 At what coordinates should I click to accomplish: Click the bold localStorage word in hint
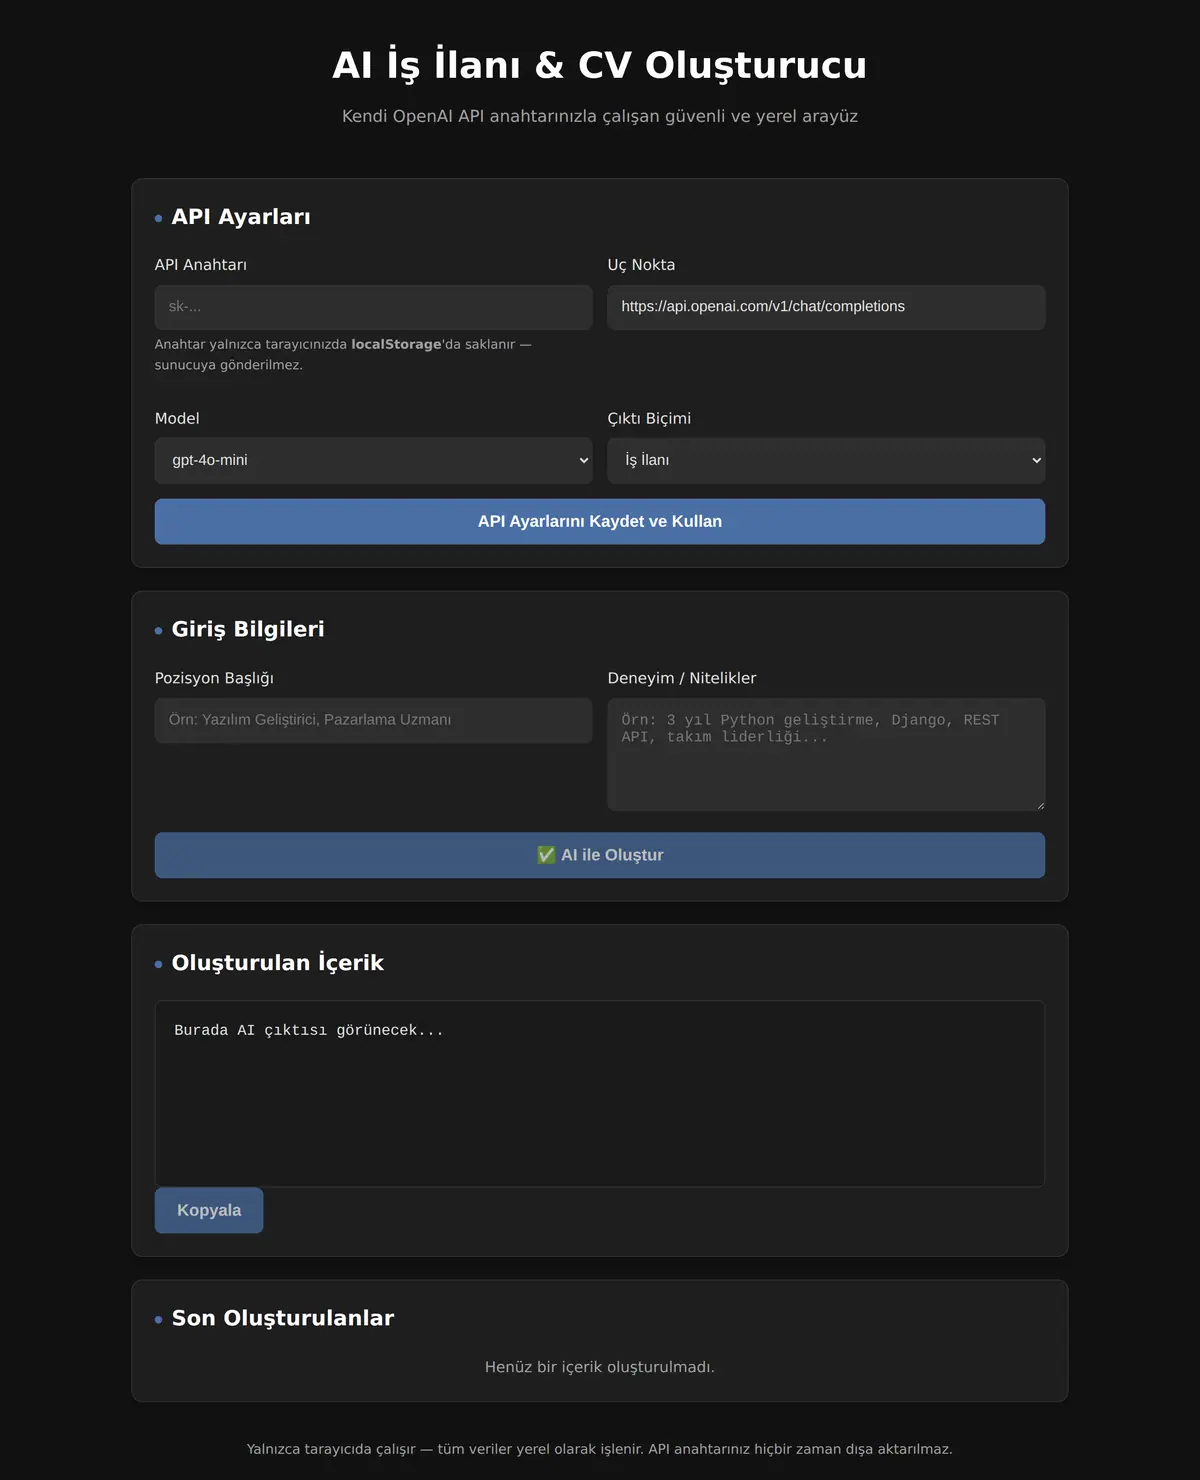(x=396, y=344)
